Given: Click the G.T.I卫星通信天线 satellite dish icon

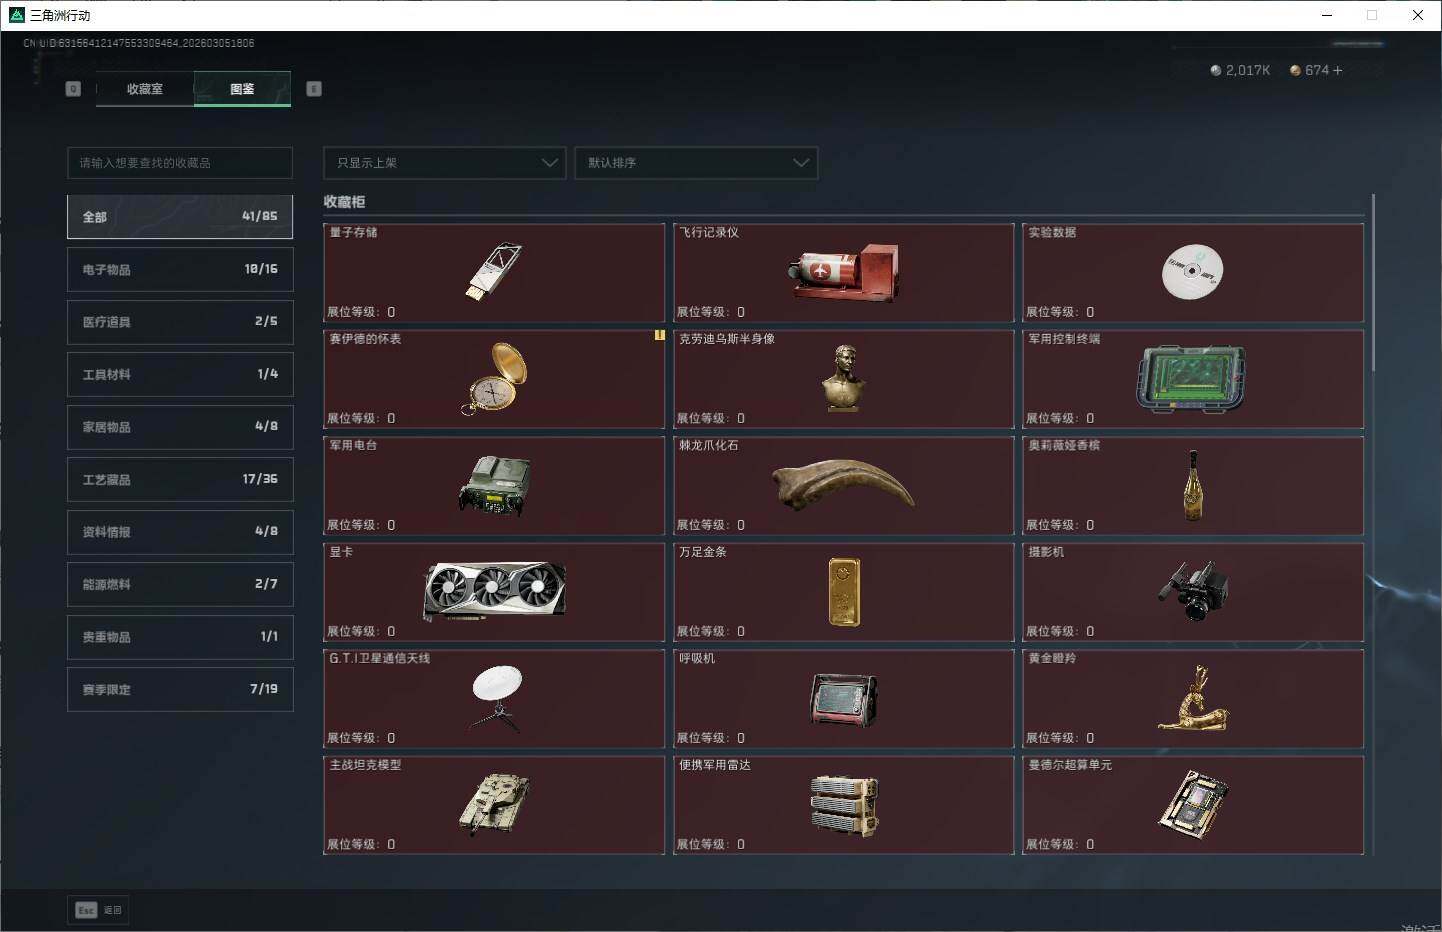Looking at the screenshot, I should click(496, 698).
